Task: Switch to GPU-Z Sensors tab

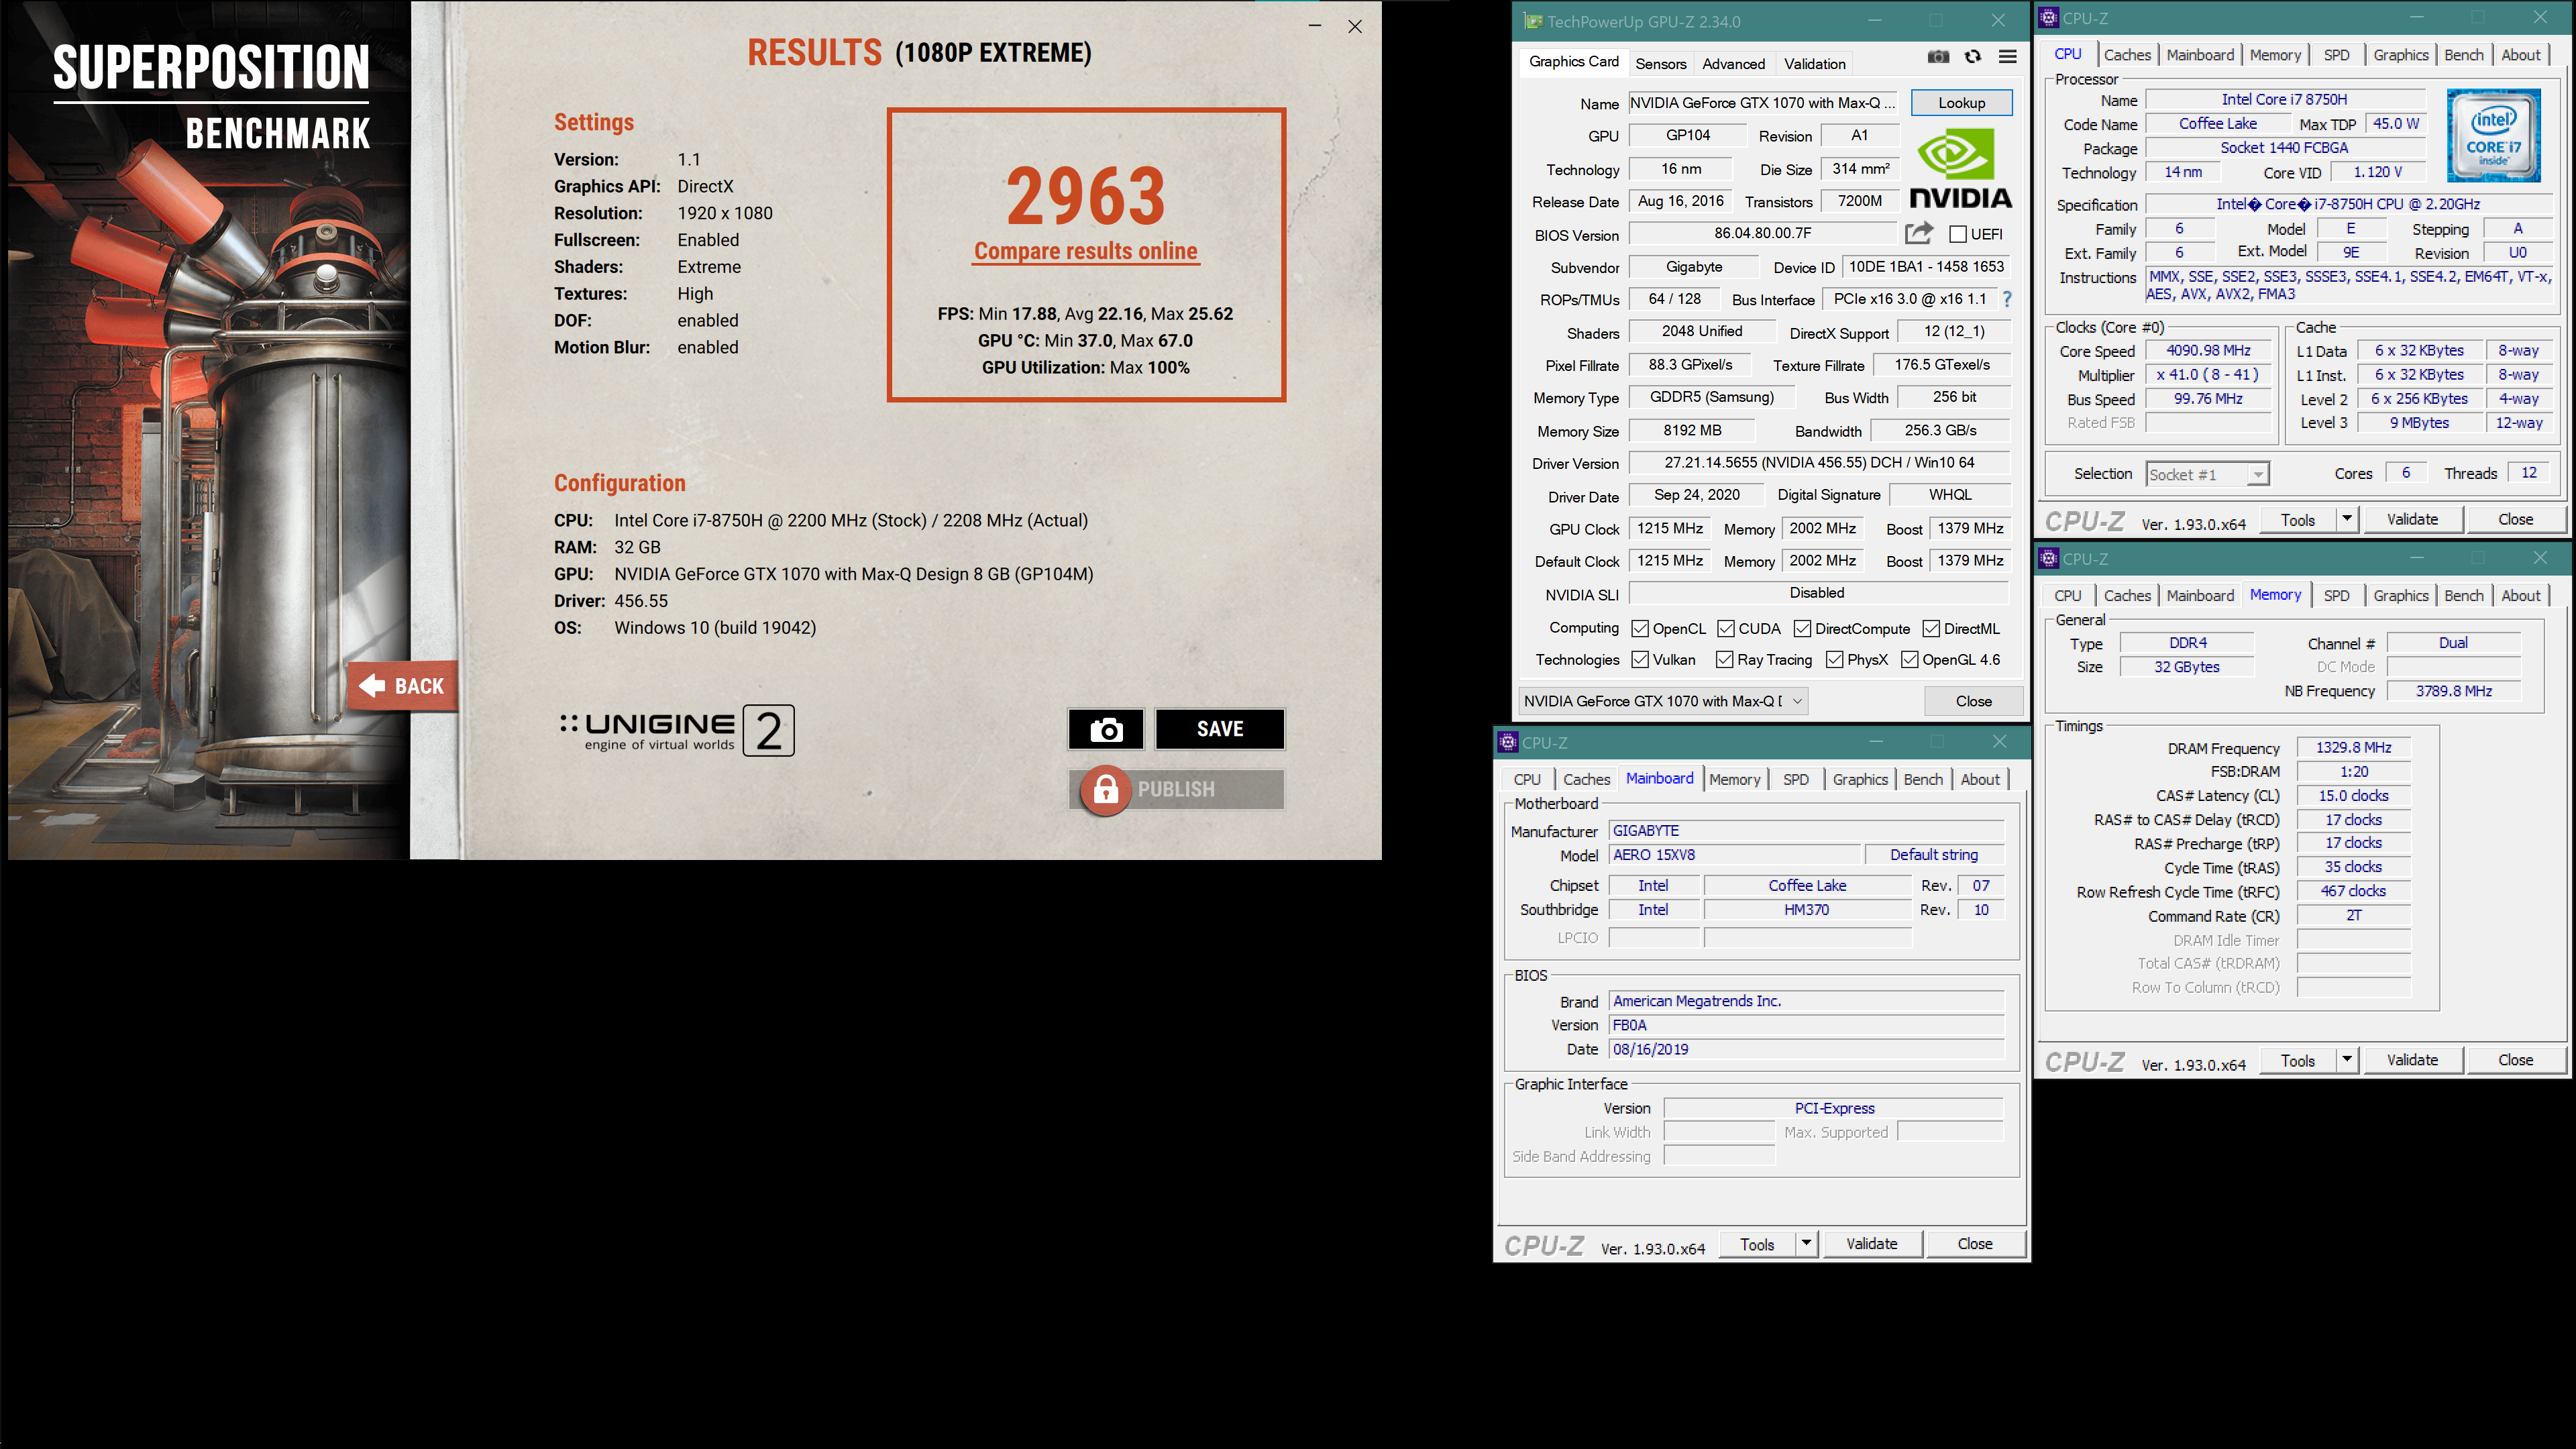Action: coord(1661,63)
